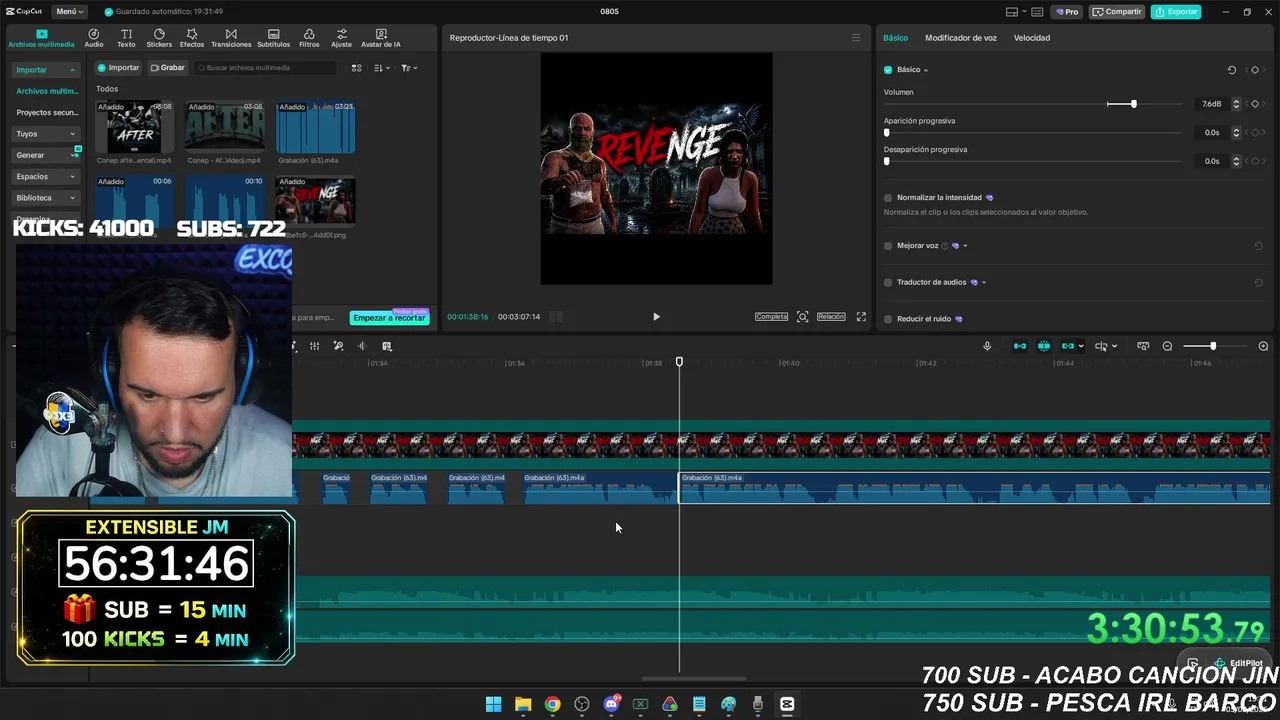Open the Ajuste tab
The width and height of the screenshot is (1280, 720).
point(342,38)
